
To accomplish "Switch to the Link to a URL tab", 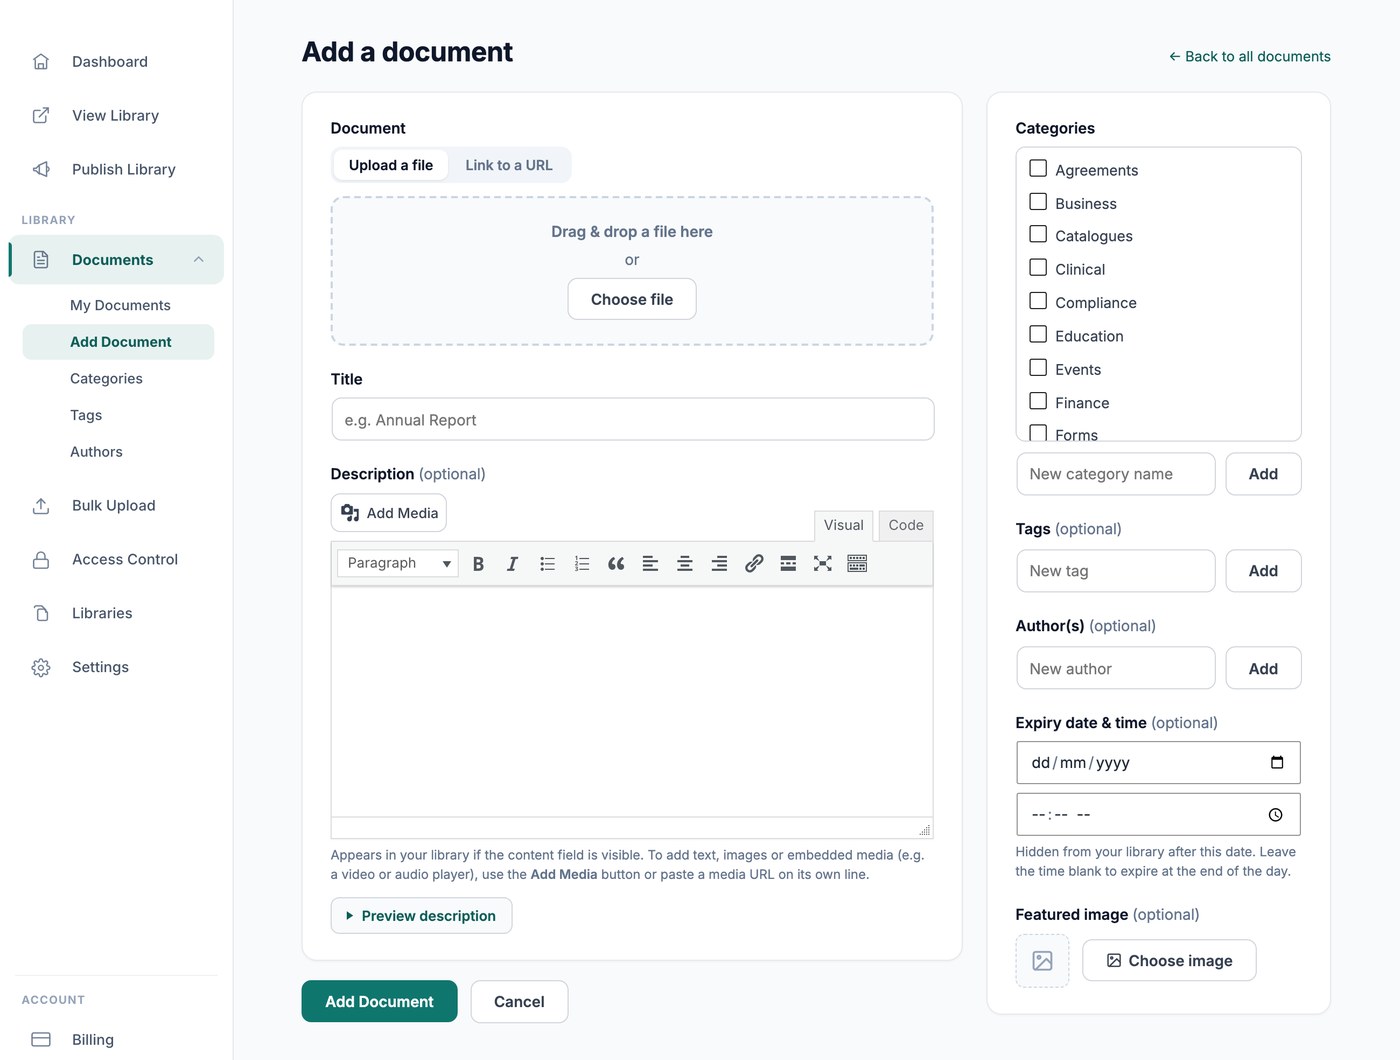I will (509, 166).
